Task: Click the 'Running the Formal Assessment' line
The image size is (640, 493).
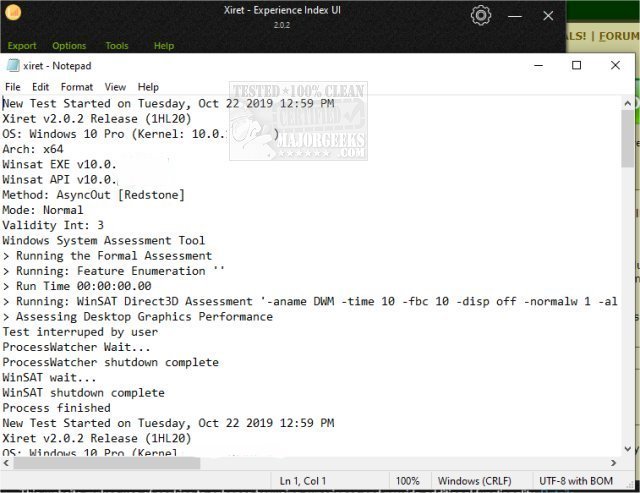Action: pos(107,256)
